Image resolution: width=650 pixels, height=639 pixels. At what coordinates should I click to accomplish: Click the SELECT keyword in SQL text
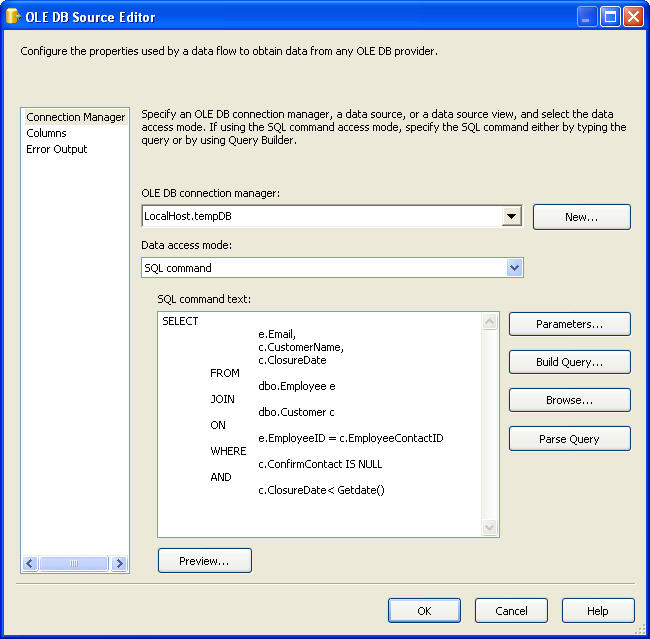(180, 321)
